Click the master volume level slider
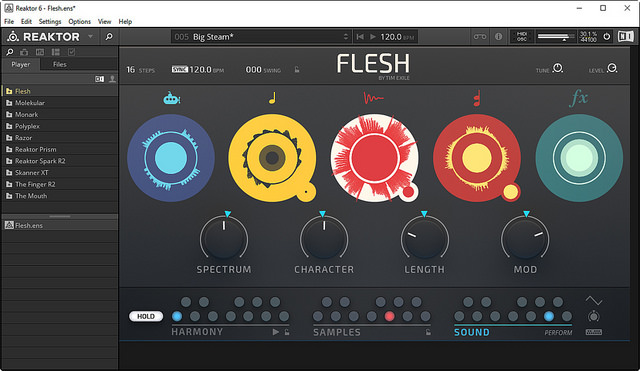Screen dimensions: 640x371 (x=556, y=37)
